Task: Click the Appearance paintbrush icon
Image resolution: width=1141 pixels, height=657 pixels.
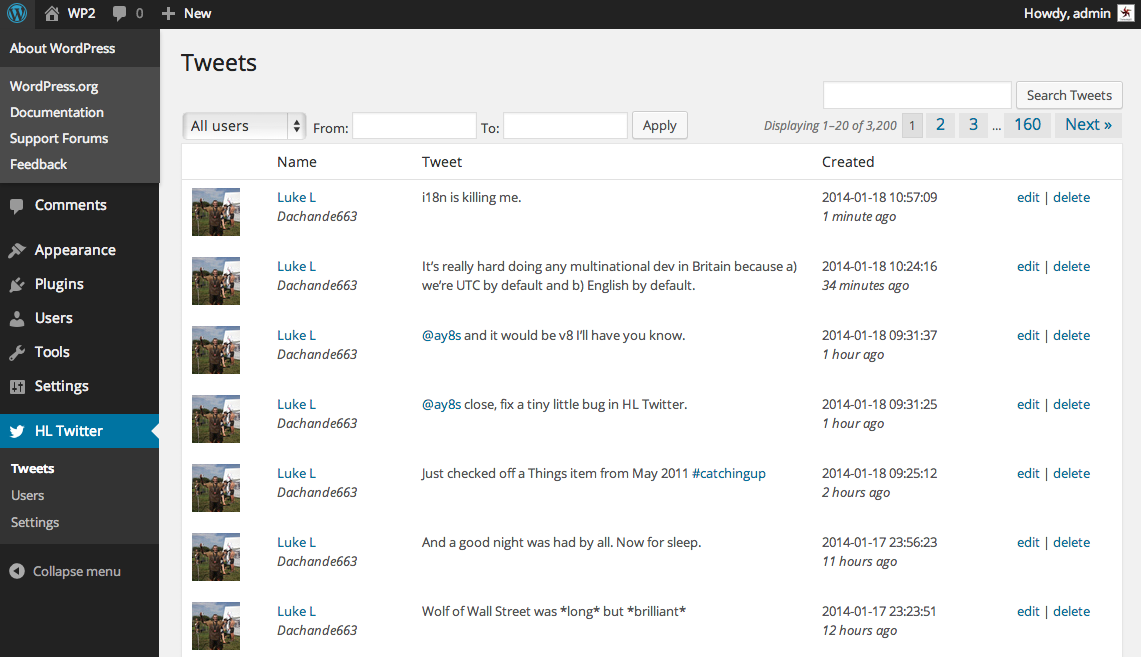Action: click(x=17, y=250)
